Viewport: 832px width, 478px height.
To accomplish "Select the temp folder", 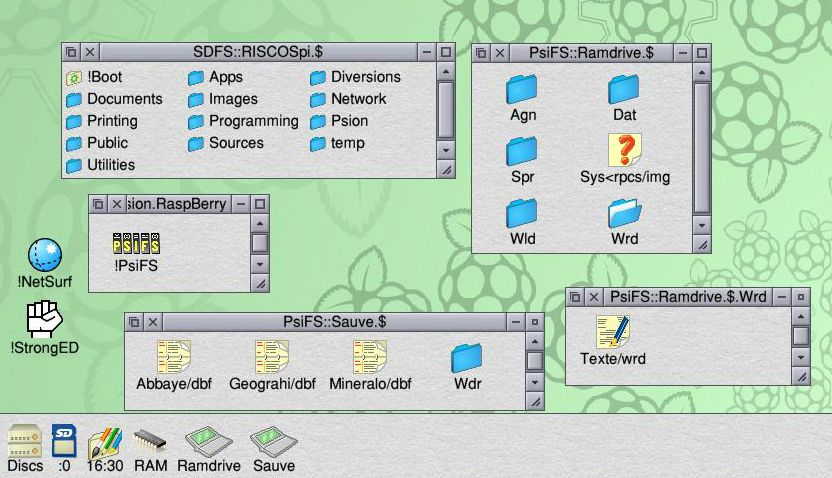I will [x=337, y=143].
